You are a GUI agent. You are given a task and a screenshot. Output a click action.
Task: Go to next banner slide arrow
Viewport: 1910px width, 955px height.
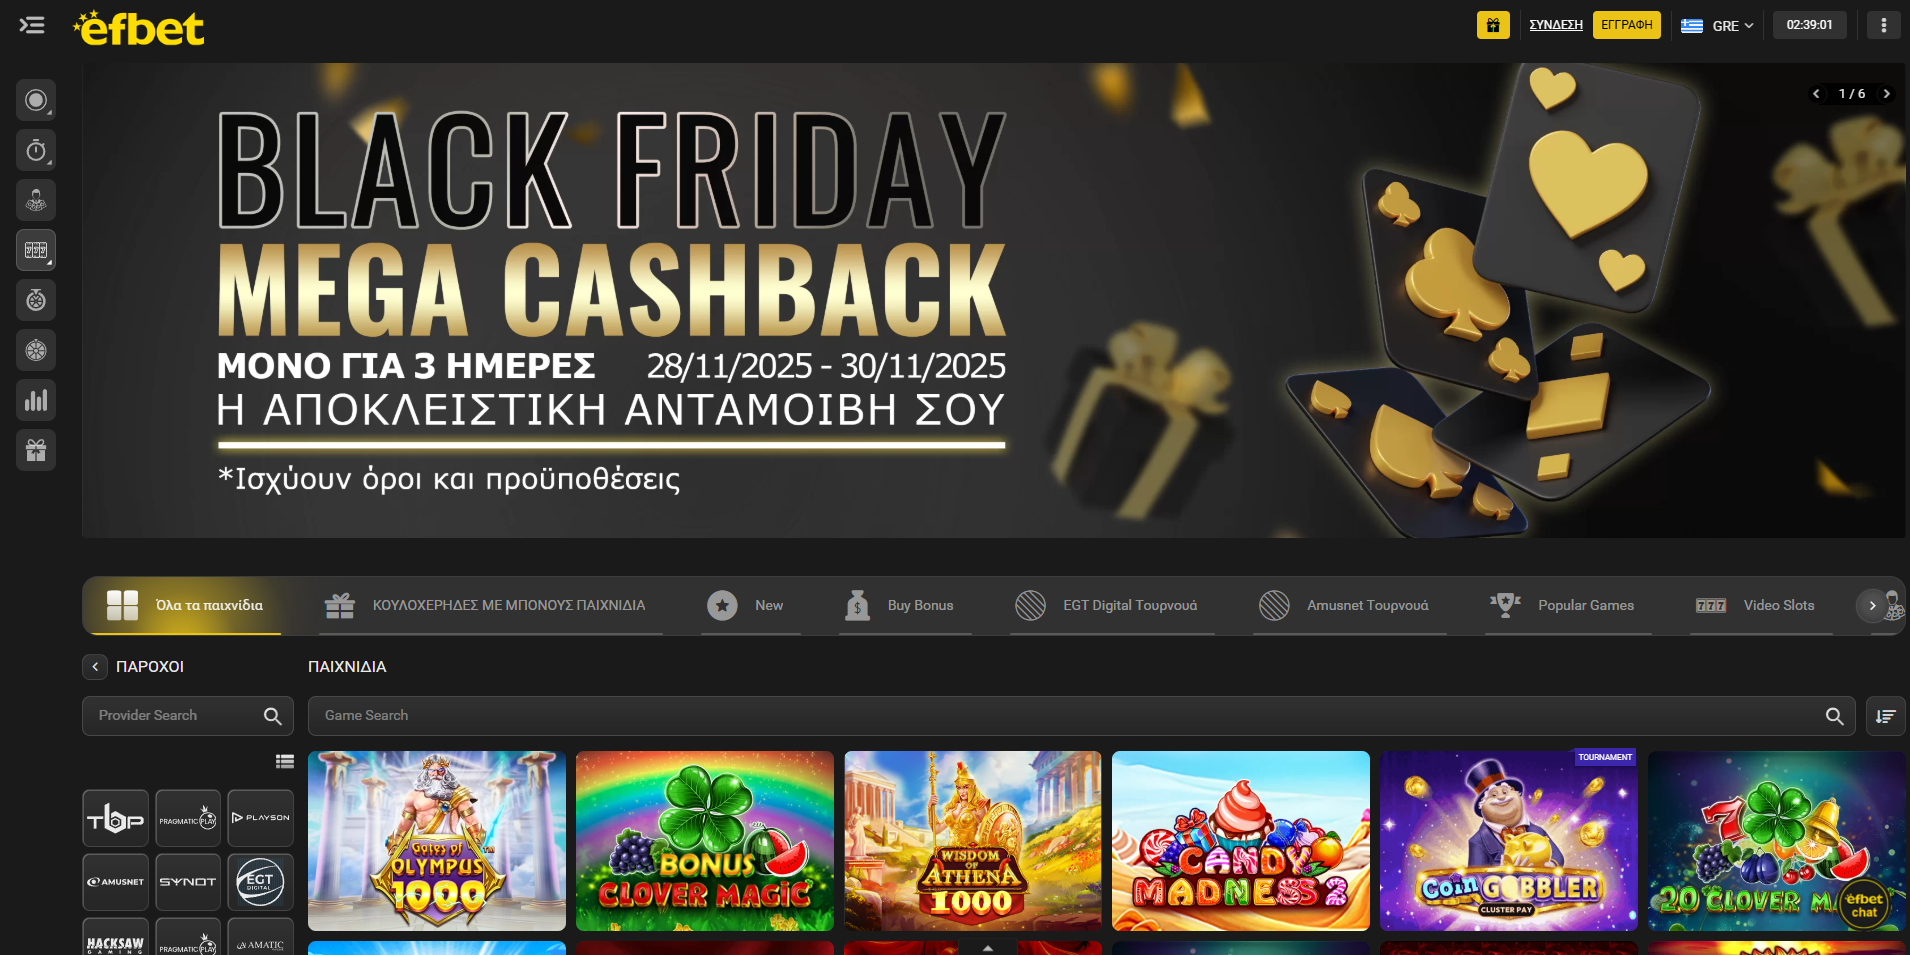pyautogui.click(x=1887, y=94)
